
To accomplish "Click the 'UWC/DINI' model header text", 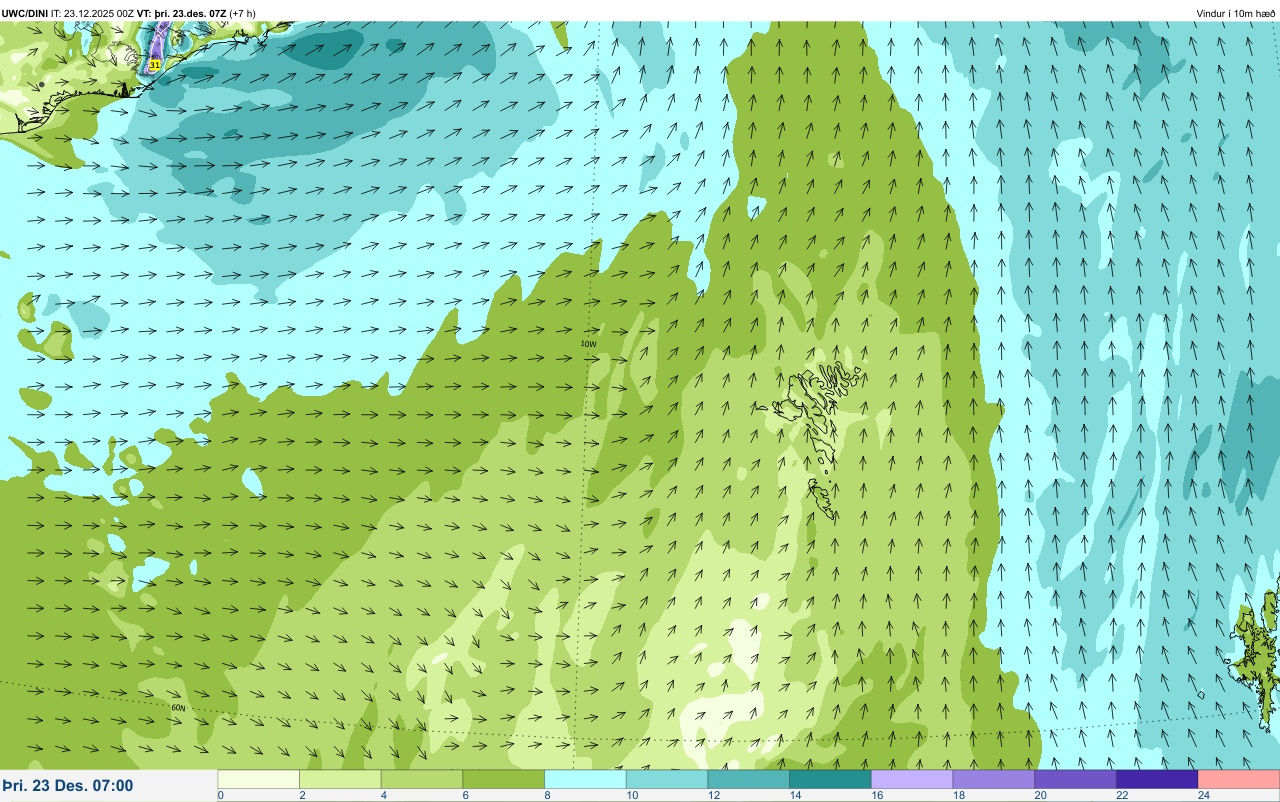I will (25, 13).
